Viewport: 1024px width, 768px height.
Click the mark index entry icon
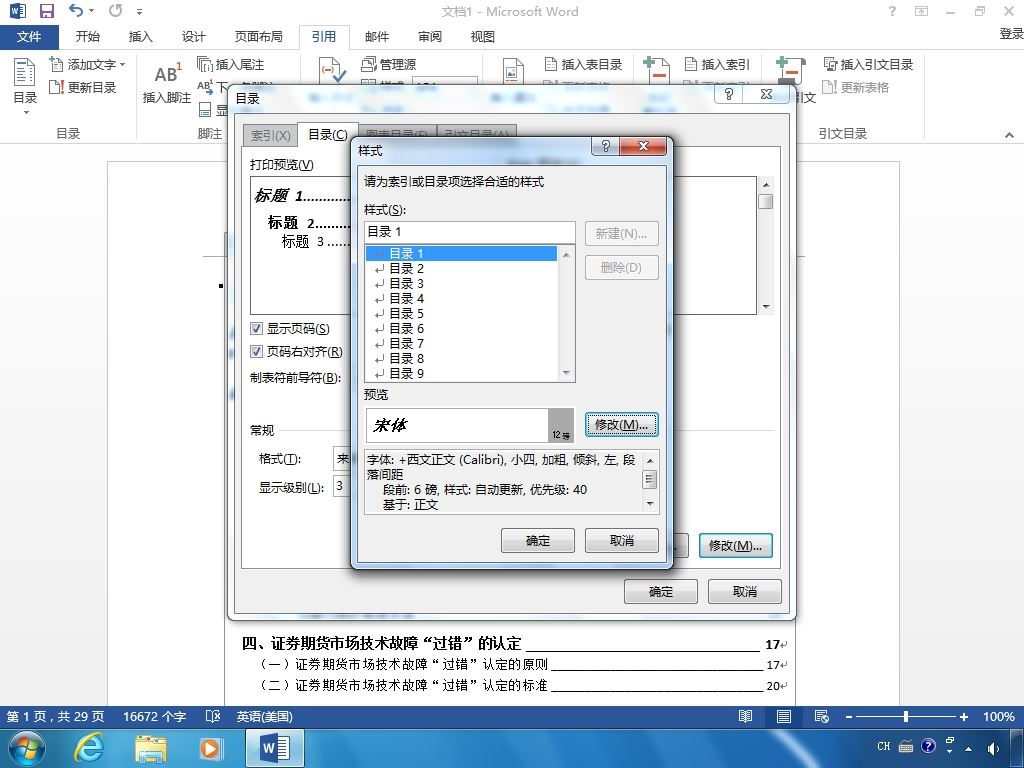click(x=656, y=70)
